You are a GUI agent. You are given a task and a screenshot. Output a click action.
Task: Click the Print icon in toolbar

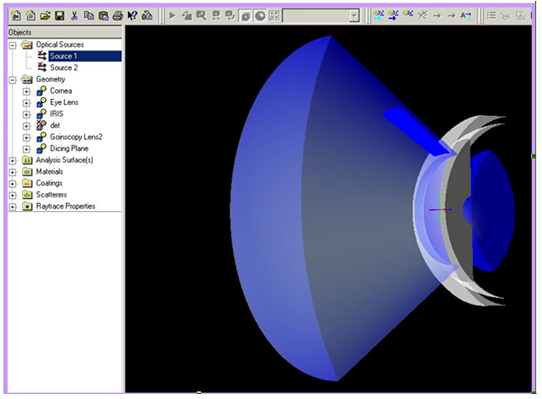[118, 16]
